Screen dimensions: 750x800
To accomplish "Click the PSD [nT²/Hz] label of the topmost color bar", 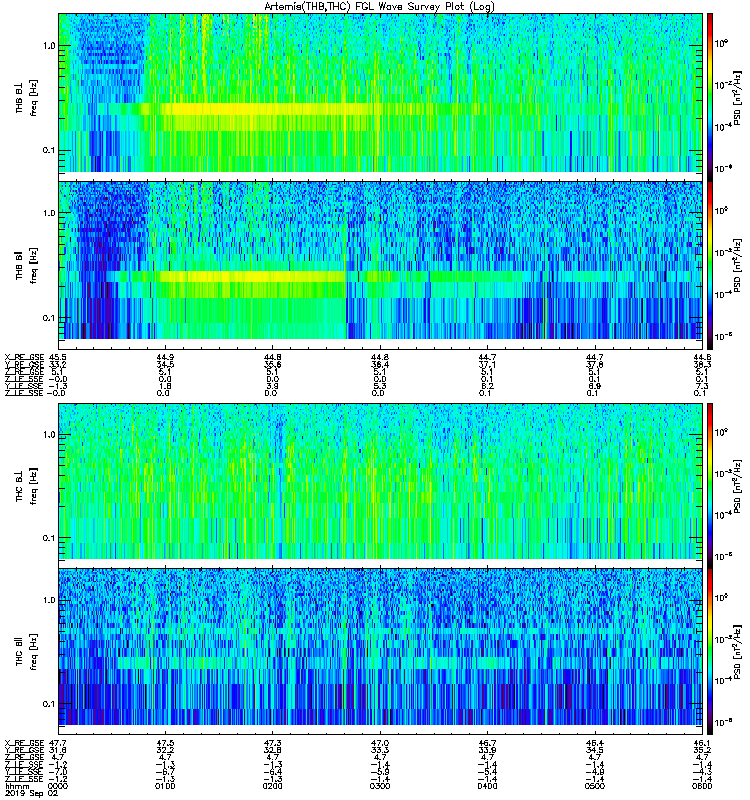I will pyautogui.click(x=738, y=97).
